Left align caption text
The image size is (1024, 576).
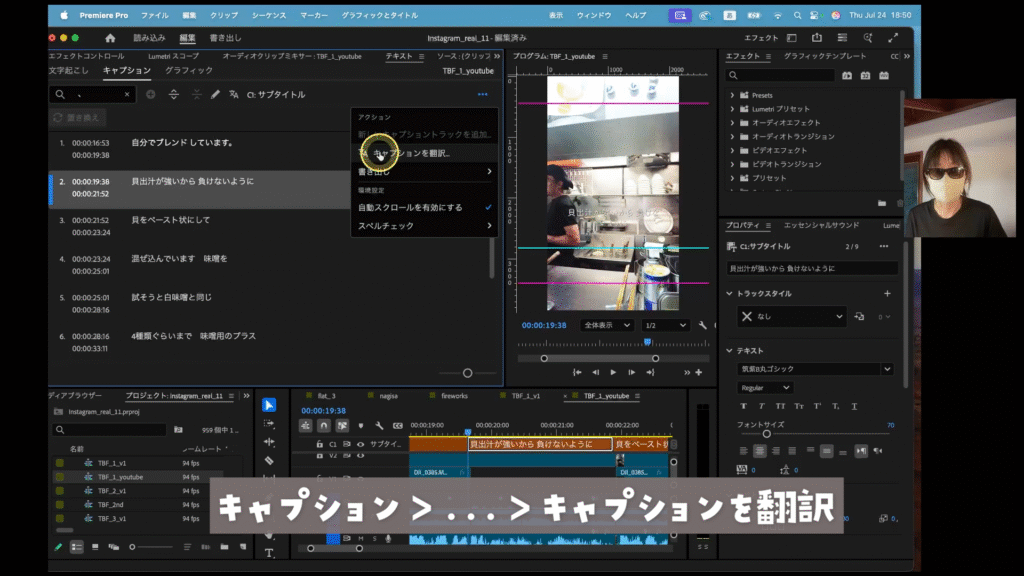coord(743,451)
